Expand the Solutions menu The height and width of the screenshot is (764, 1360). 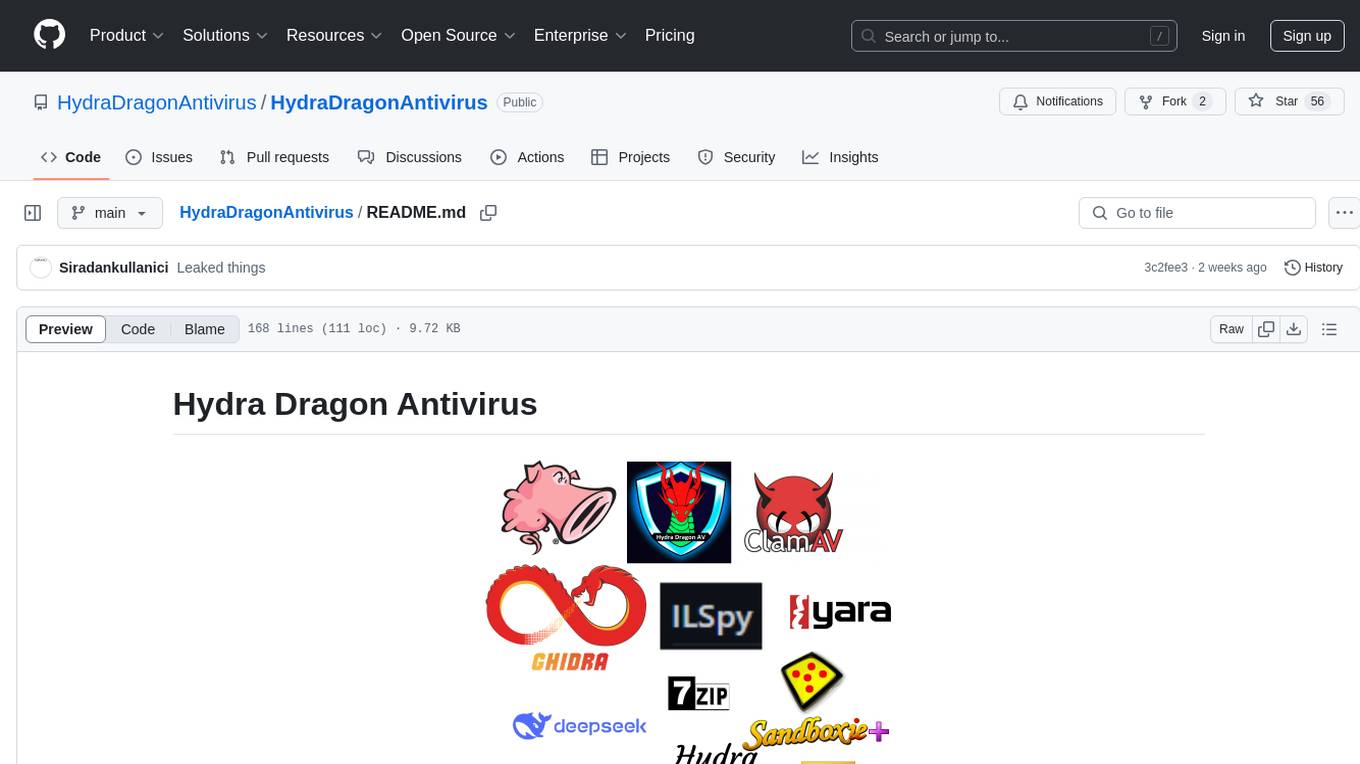point(225,35)
